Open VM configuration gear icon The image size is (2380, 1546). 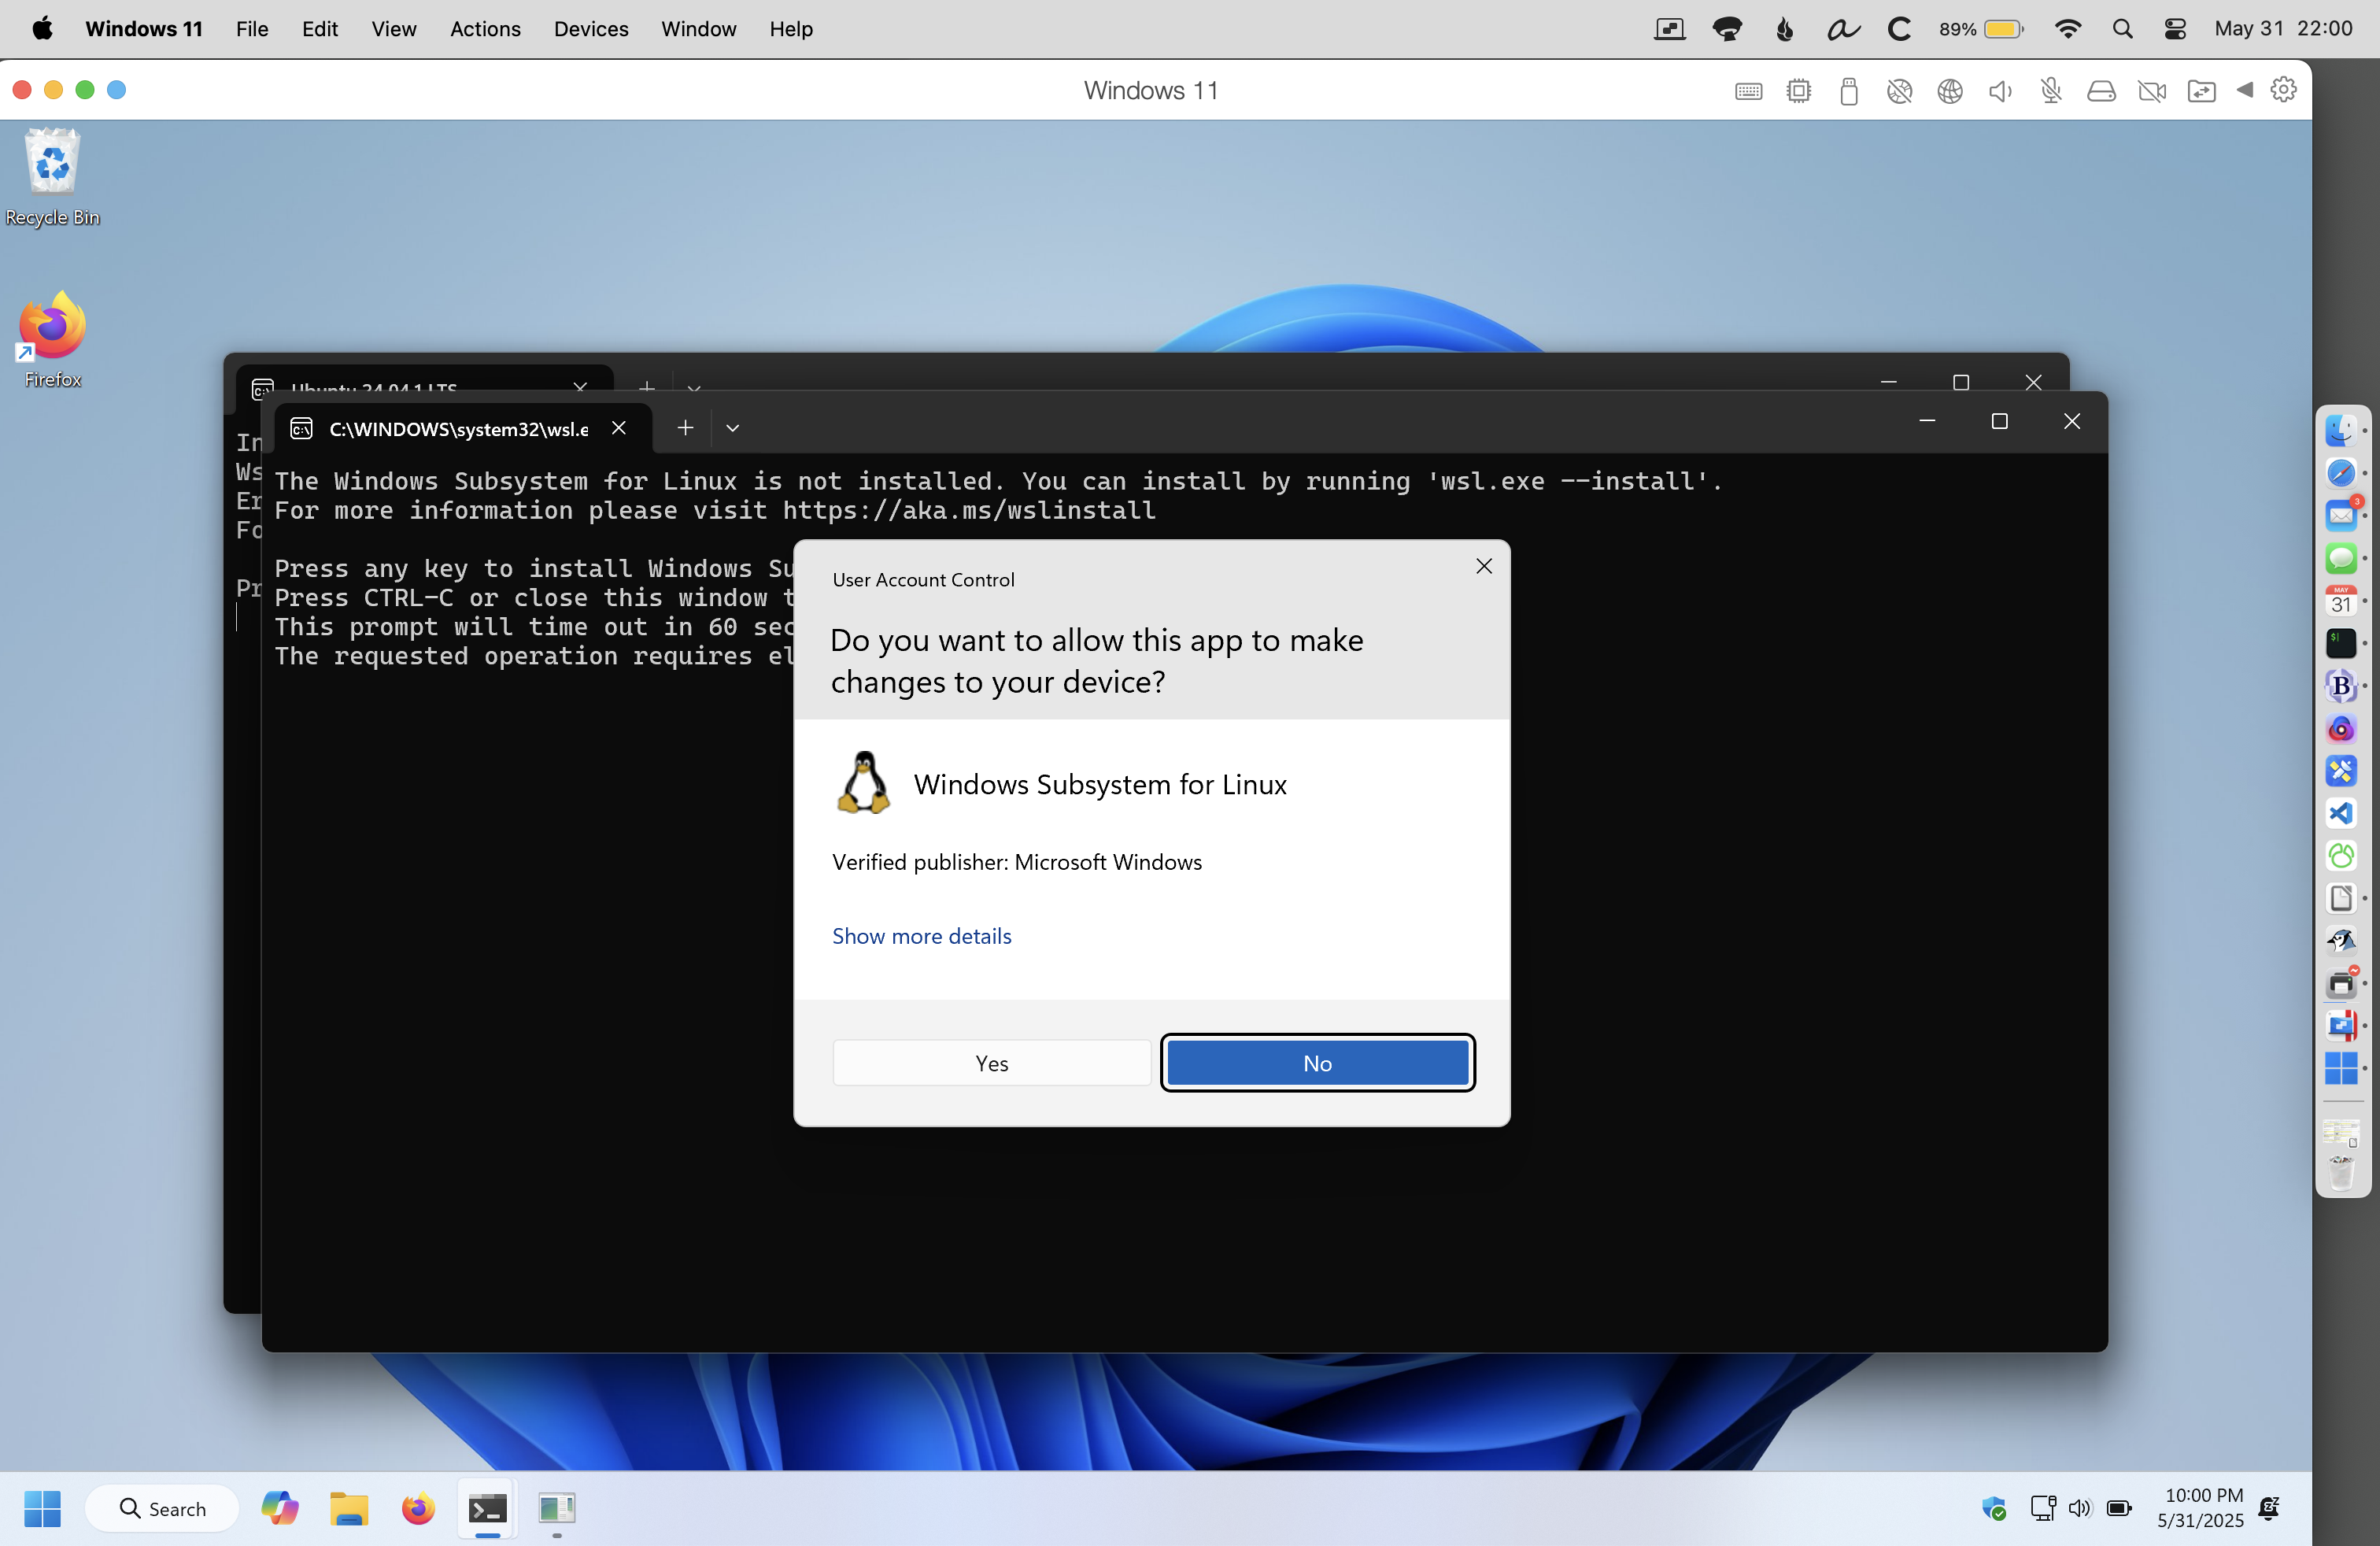point(2283,90)
